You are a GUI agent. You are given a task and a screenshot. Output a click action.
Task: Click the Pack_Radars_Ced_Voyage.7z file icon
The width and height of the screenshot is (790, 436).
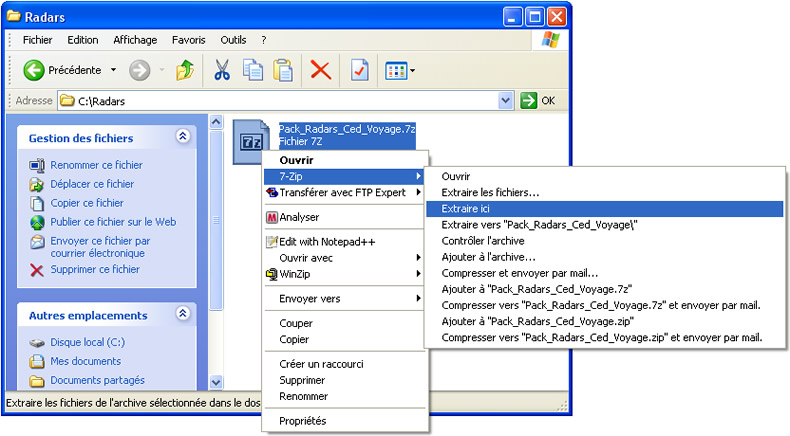(250, 140)
